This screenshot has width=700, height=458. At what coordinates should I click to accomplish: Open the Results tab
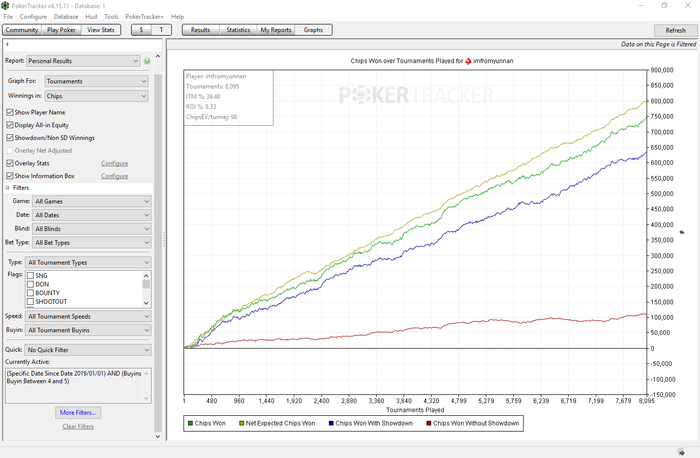[x=200, y=30]
